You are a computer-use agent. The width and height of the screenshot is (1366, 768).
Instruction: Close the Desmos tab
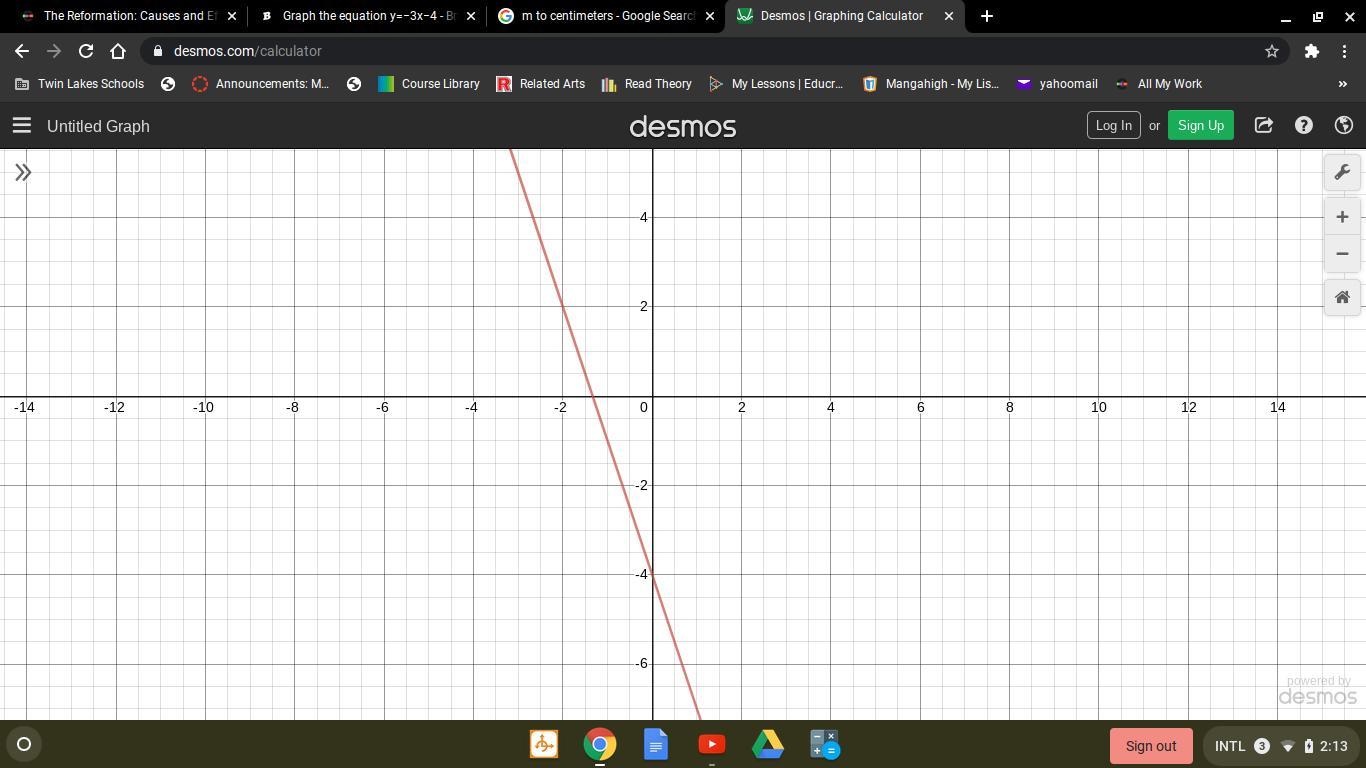[x=949, y=16]
